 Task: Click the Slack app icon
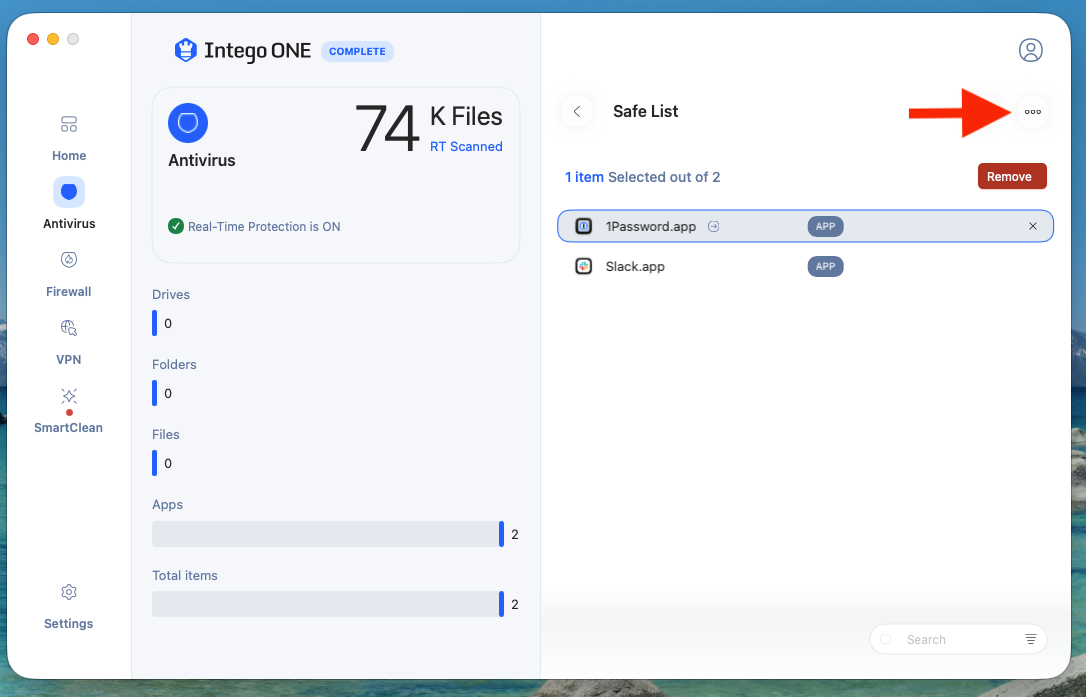(584, 266)
